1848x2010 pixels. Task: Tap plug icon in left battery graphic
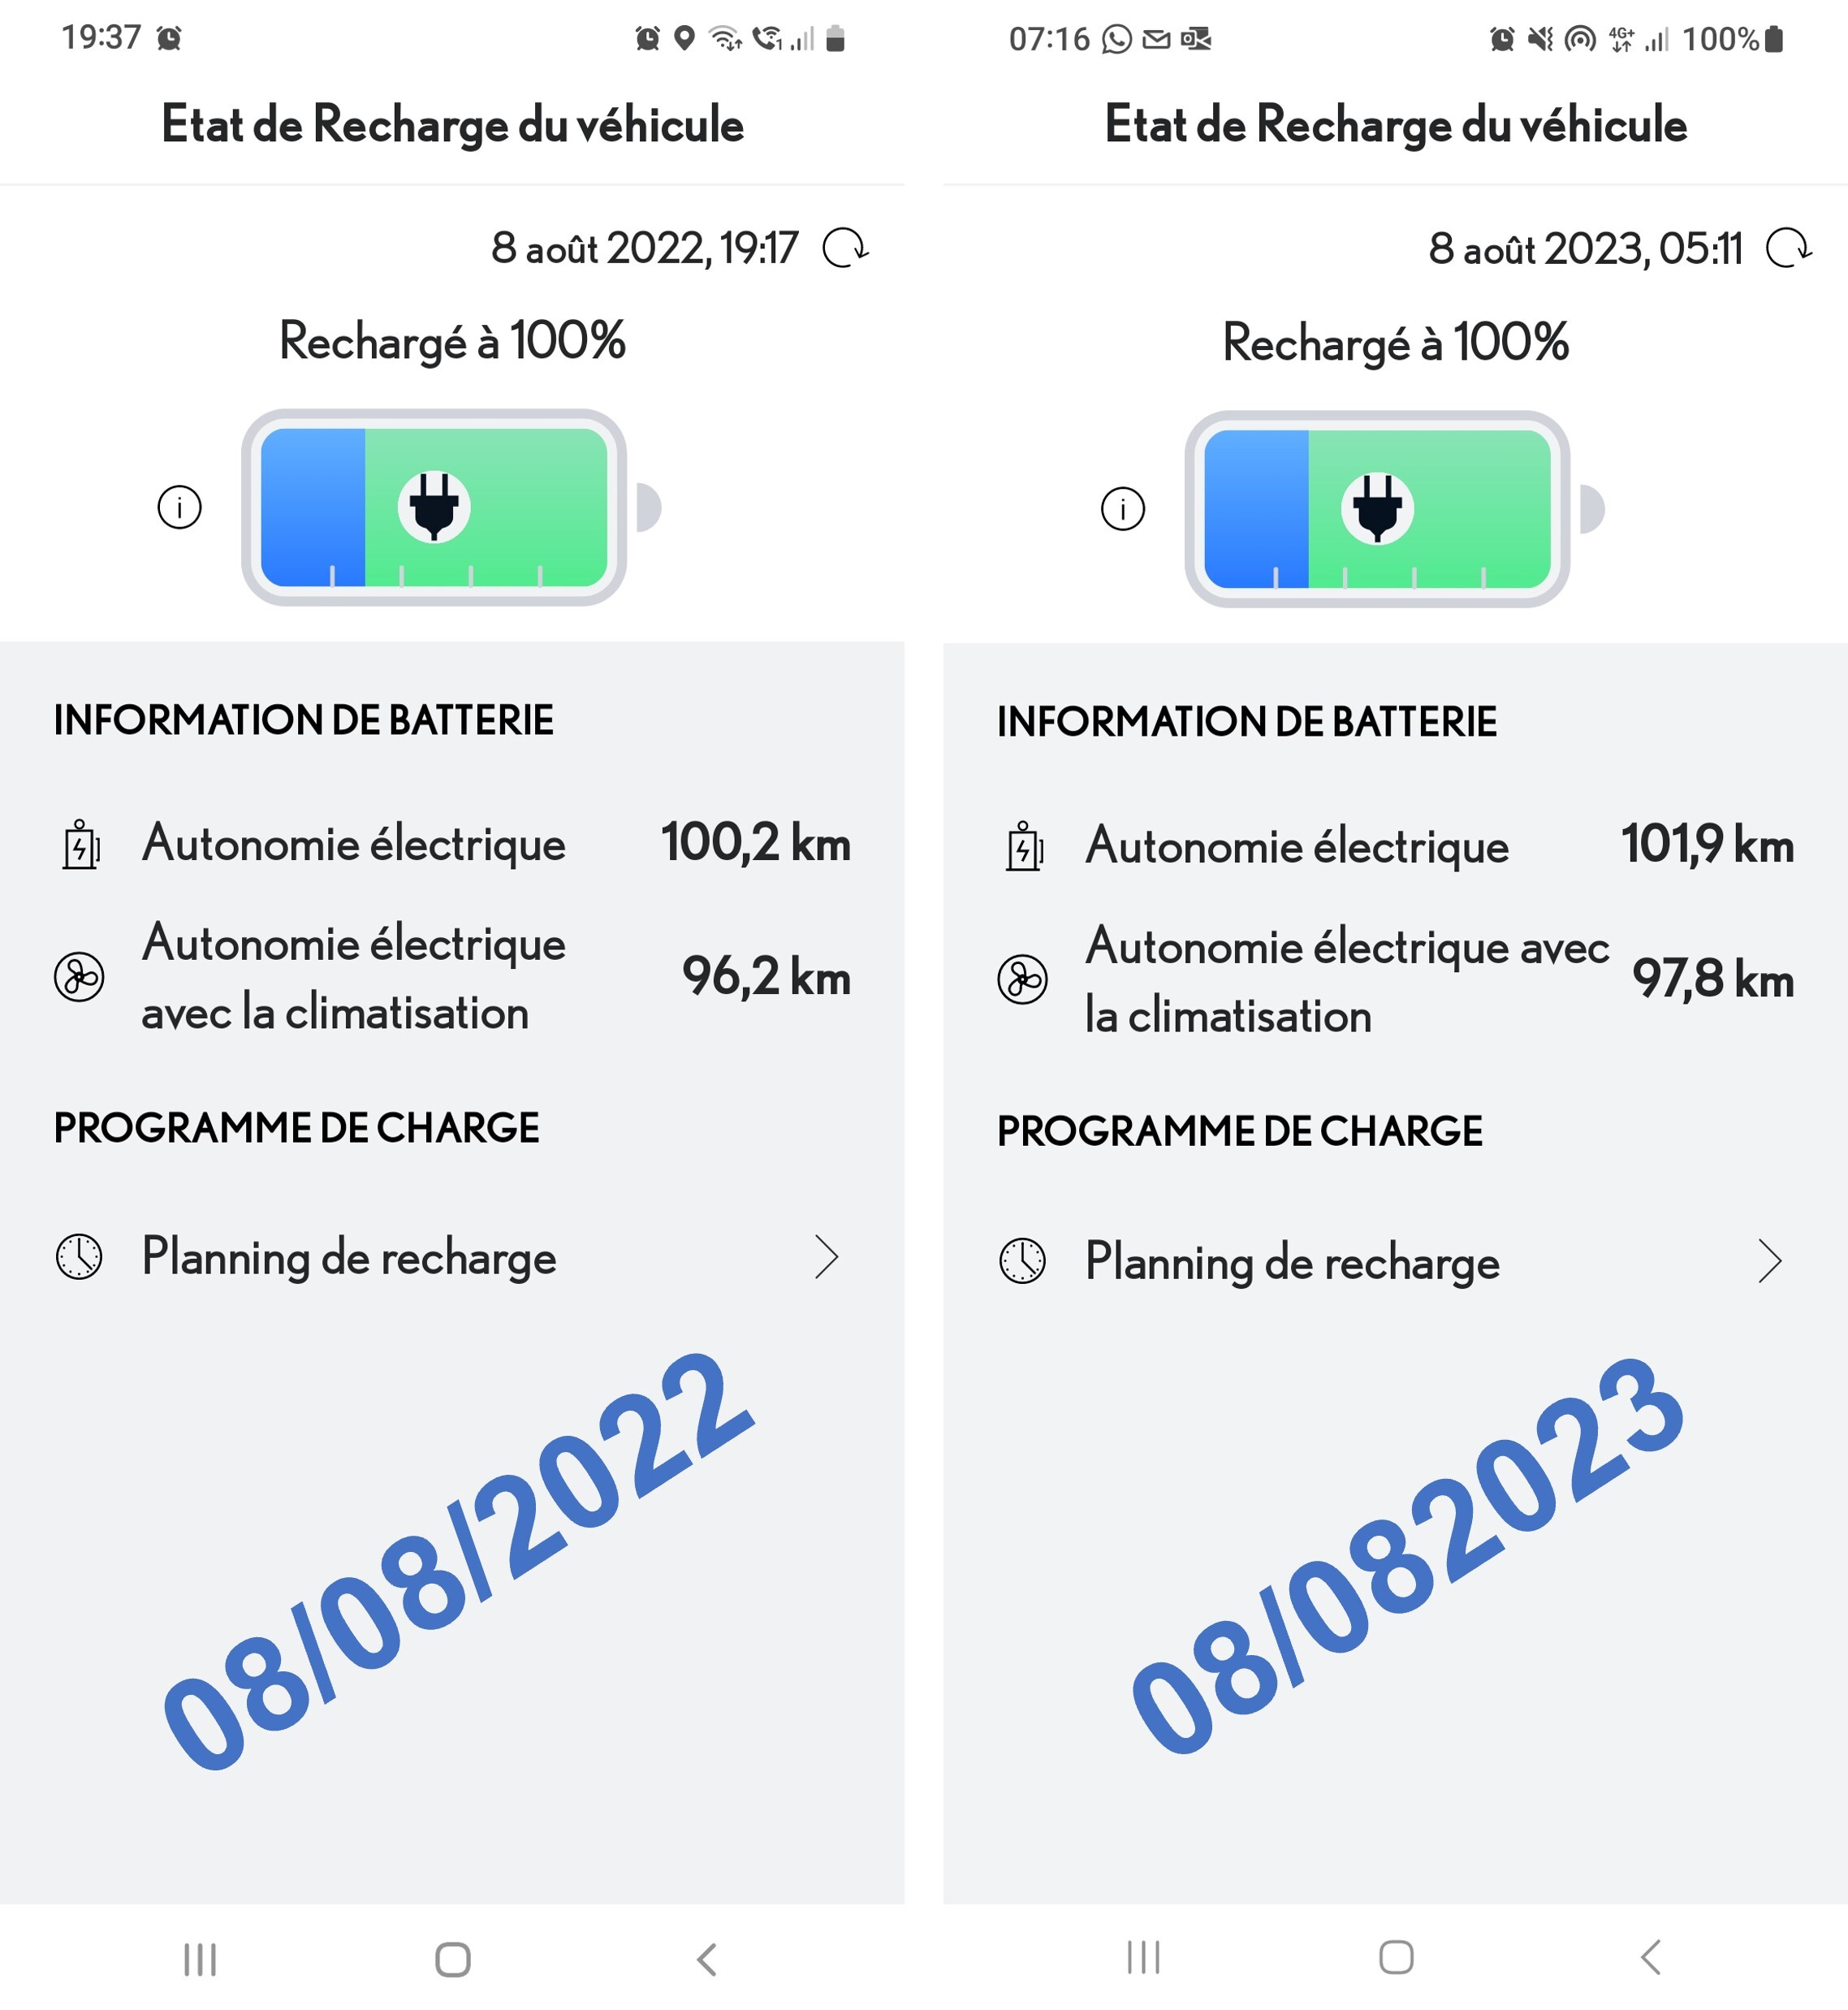(x=434, y=507)
